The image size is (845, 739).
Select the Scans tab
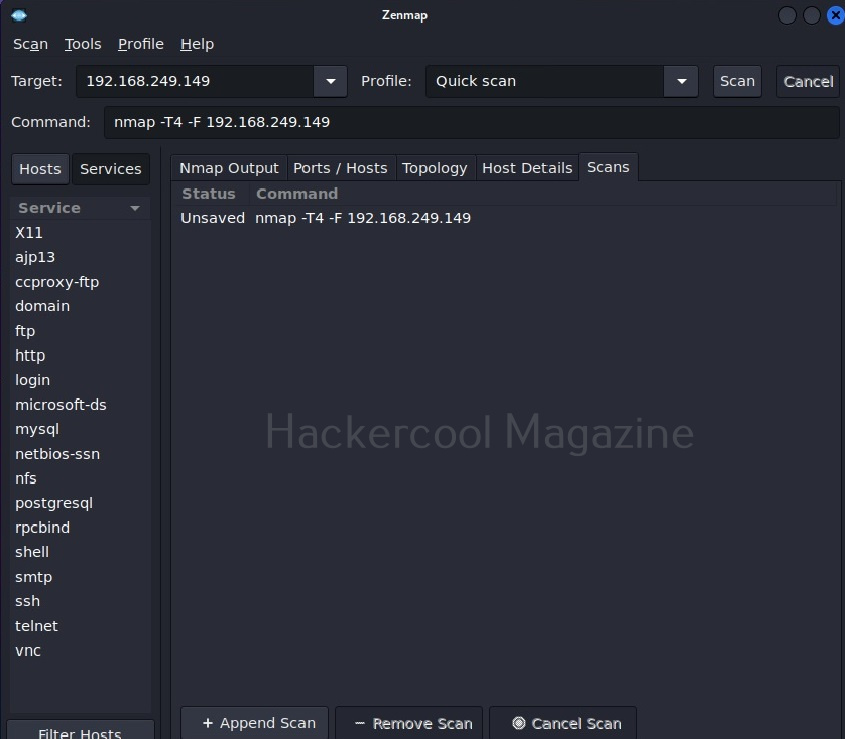click(608, 167)
